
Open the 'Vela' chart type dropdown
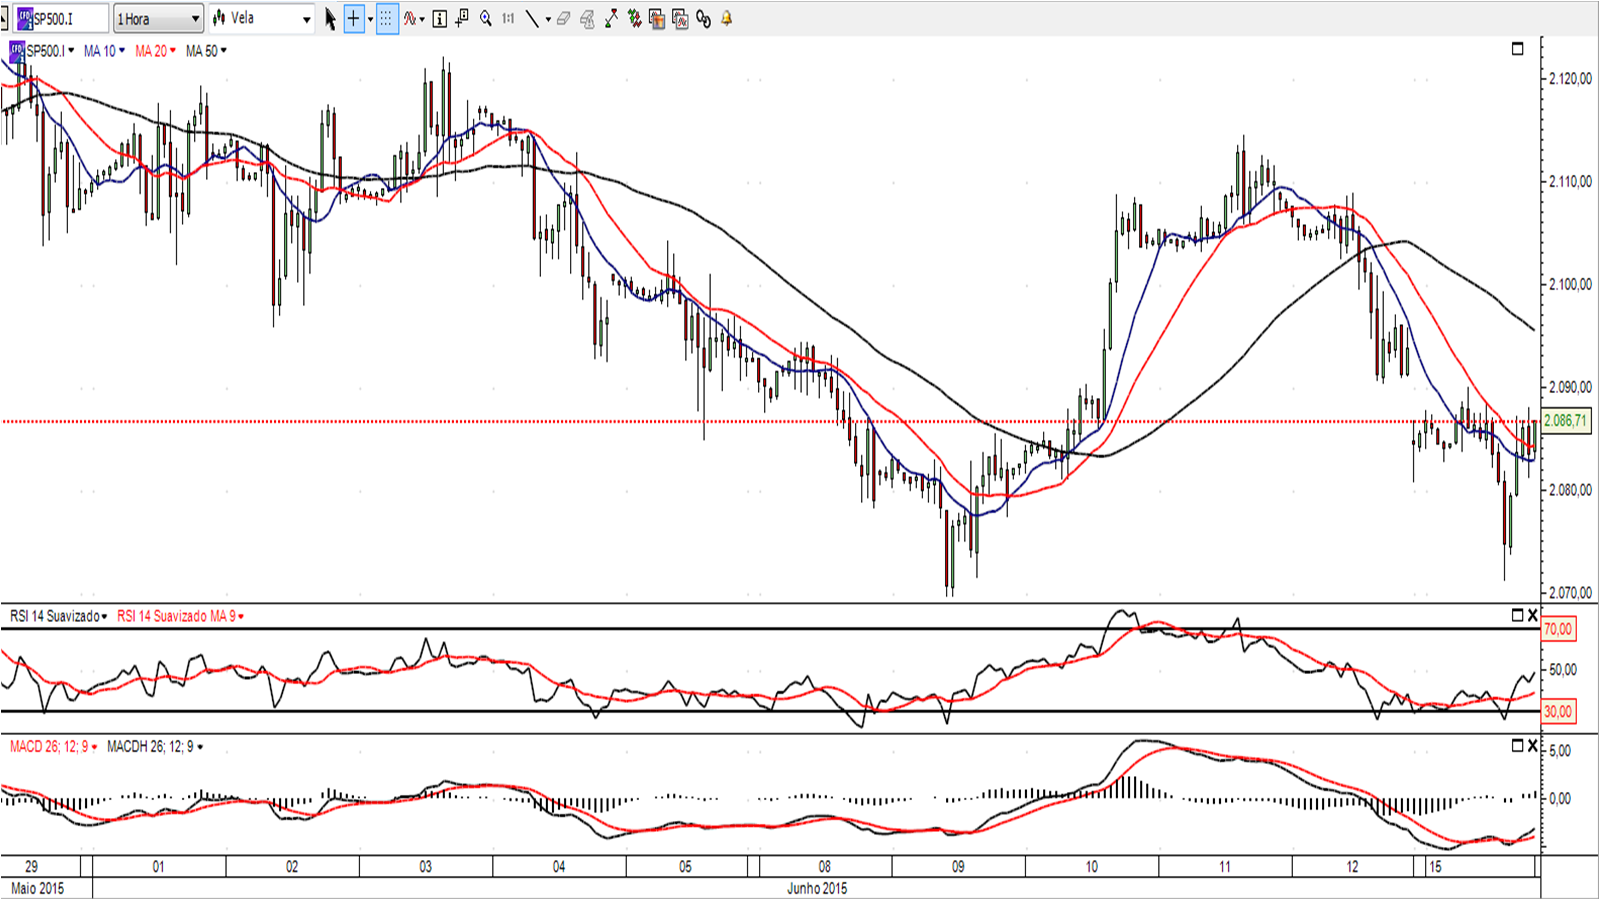[262, 19]
